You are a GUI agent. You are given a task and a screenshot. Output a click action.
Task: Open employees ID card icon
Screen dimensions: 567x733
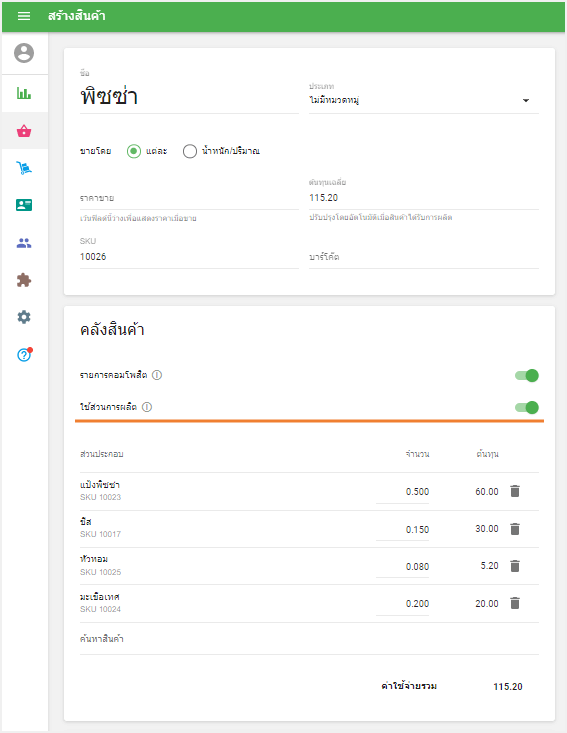coord(24,205)
